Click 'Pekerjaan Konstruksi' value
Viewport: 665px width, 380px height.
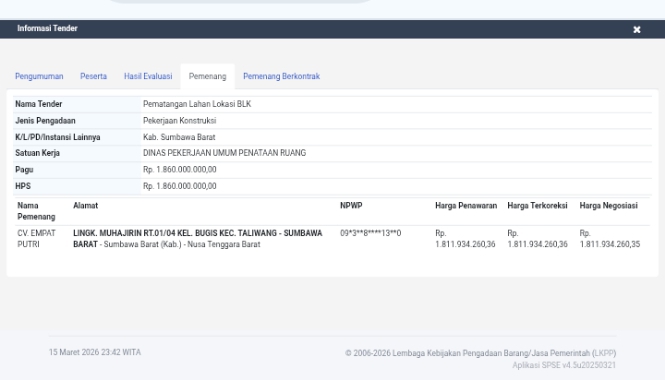click(x=179, y=120)
